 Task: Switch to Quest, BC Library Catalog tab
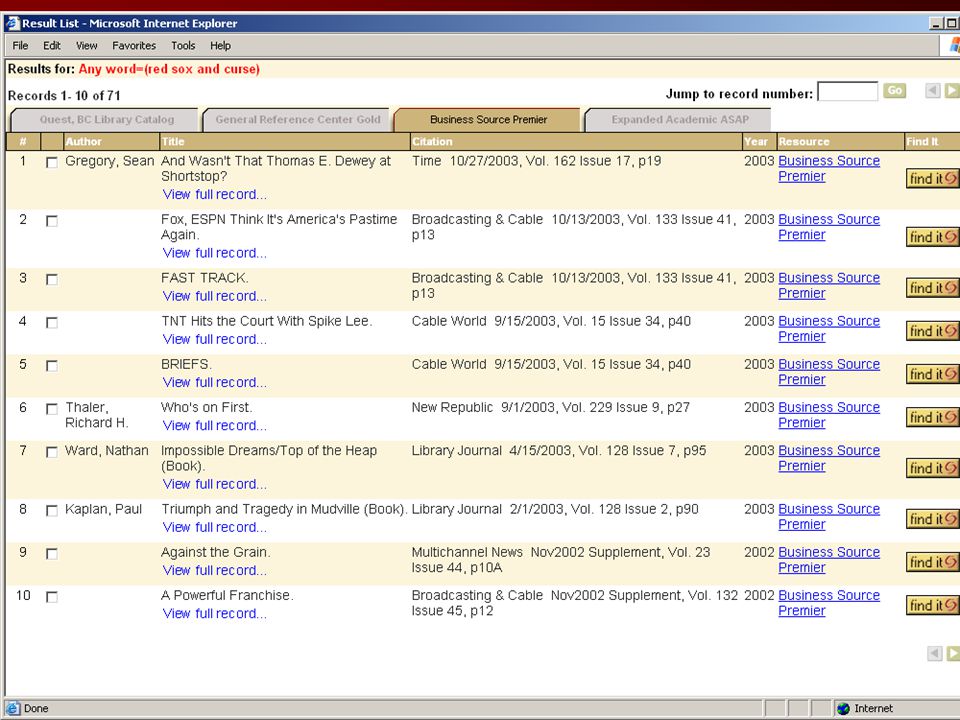(x=107, y=120)
